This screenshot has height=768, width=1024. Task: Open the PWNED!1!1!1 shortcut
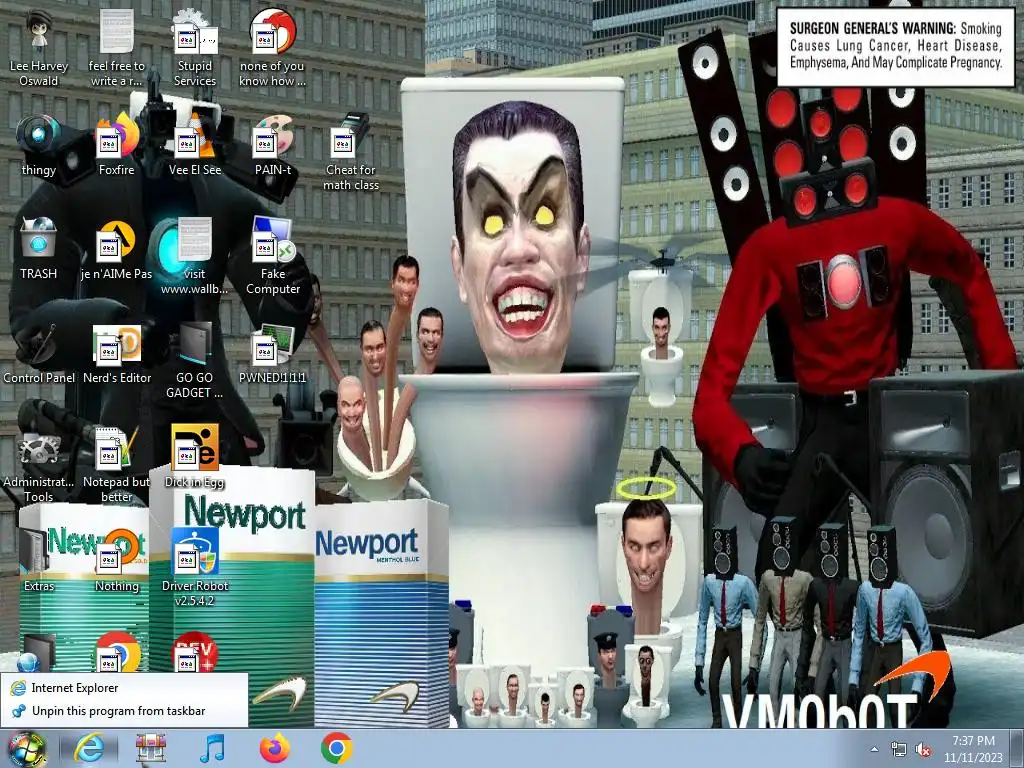272,353
